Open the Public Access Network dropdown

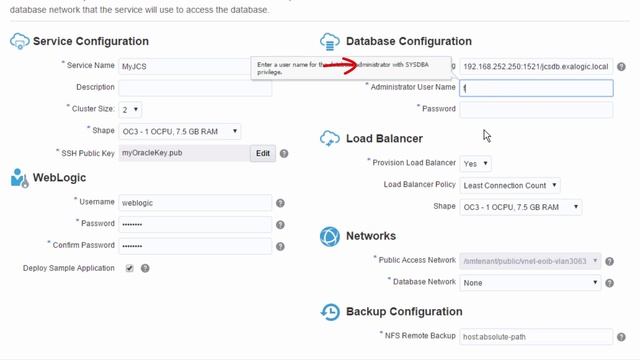(530, 261)
